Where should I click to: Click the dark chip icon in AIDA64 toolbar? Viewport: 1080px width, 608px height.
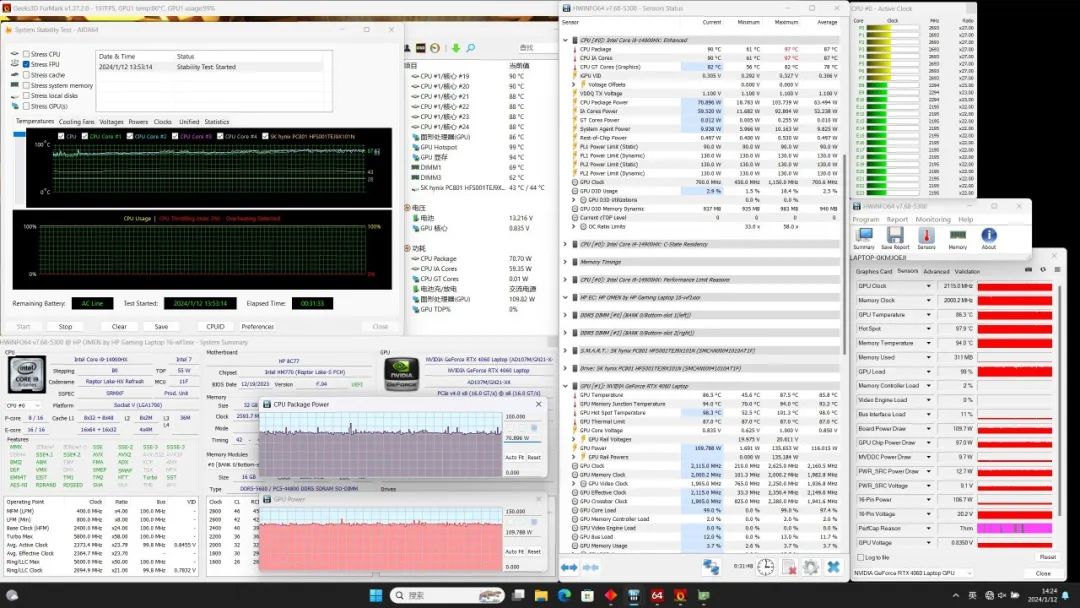point(420,48)
